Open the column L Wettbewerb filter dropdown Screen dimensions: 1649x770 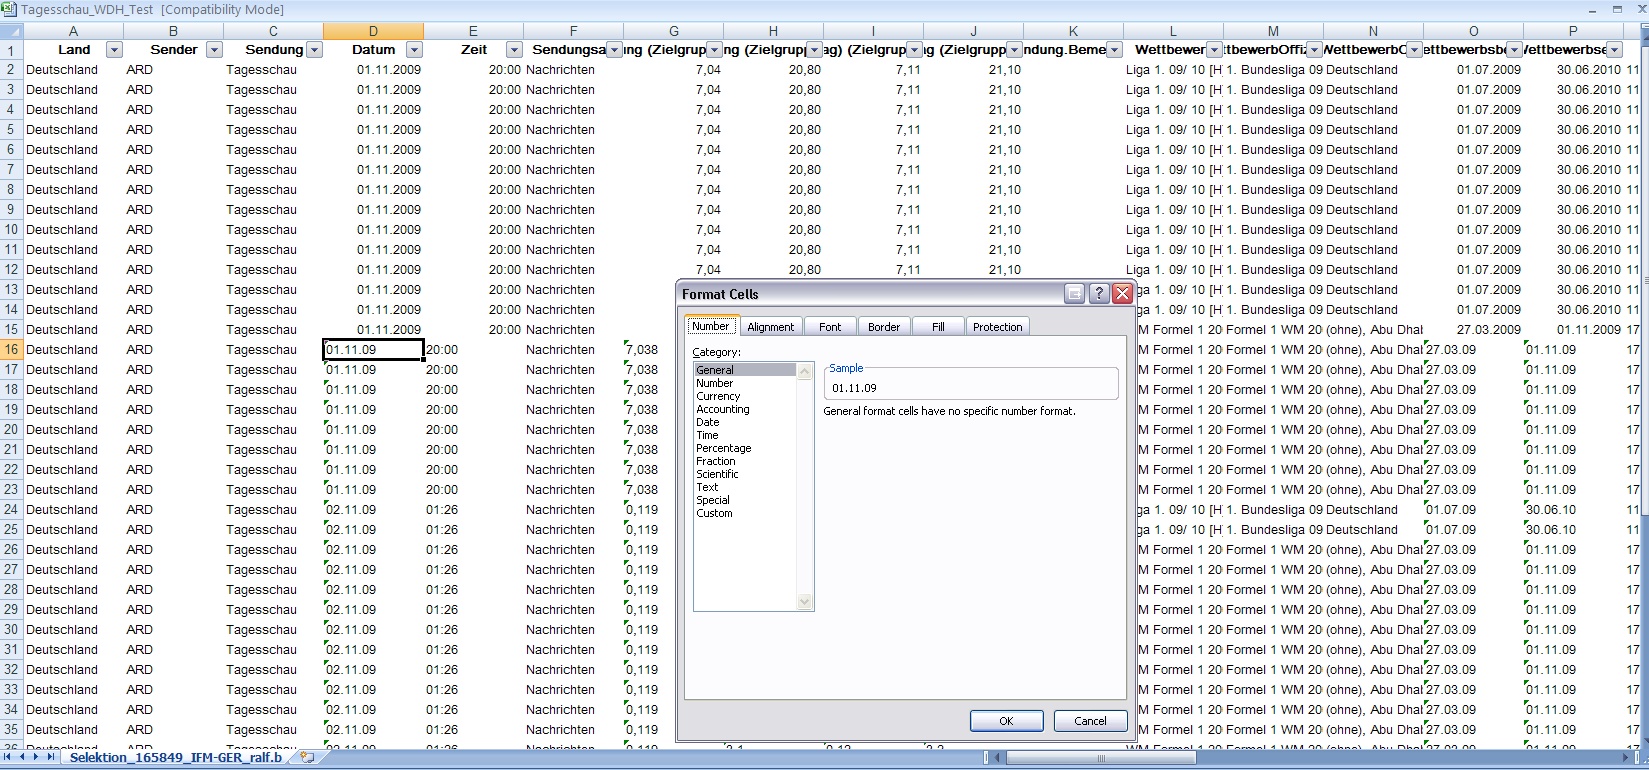click(1214, 49)
